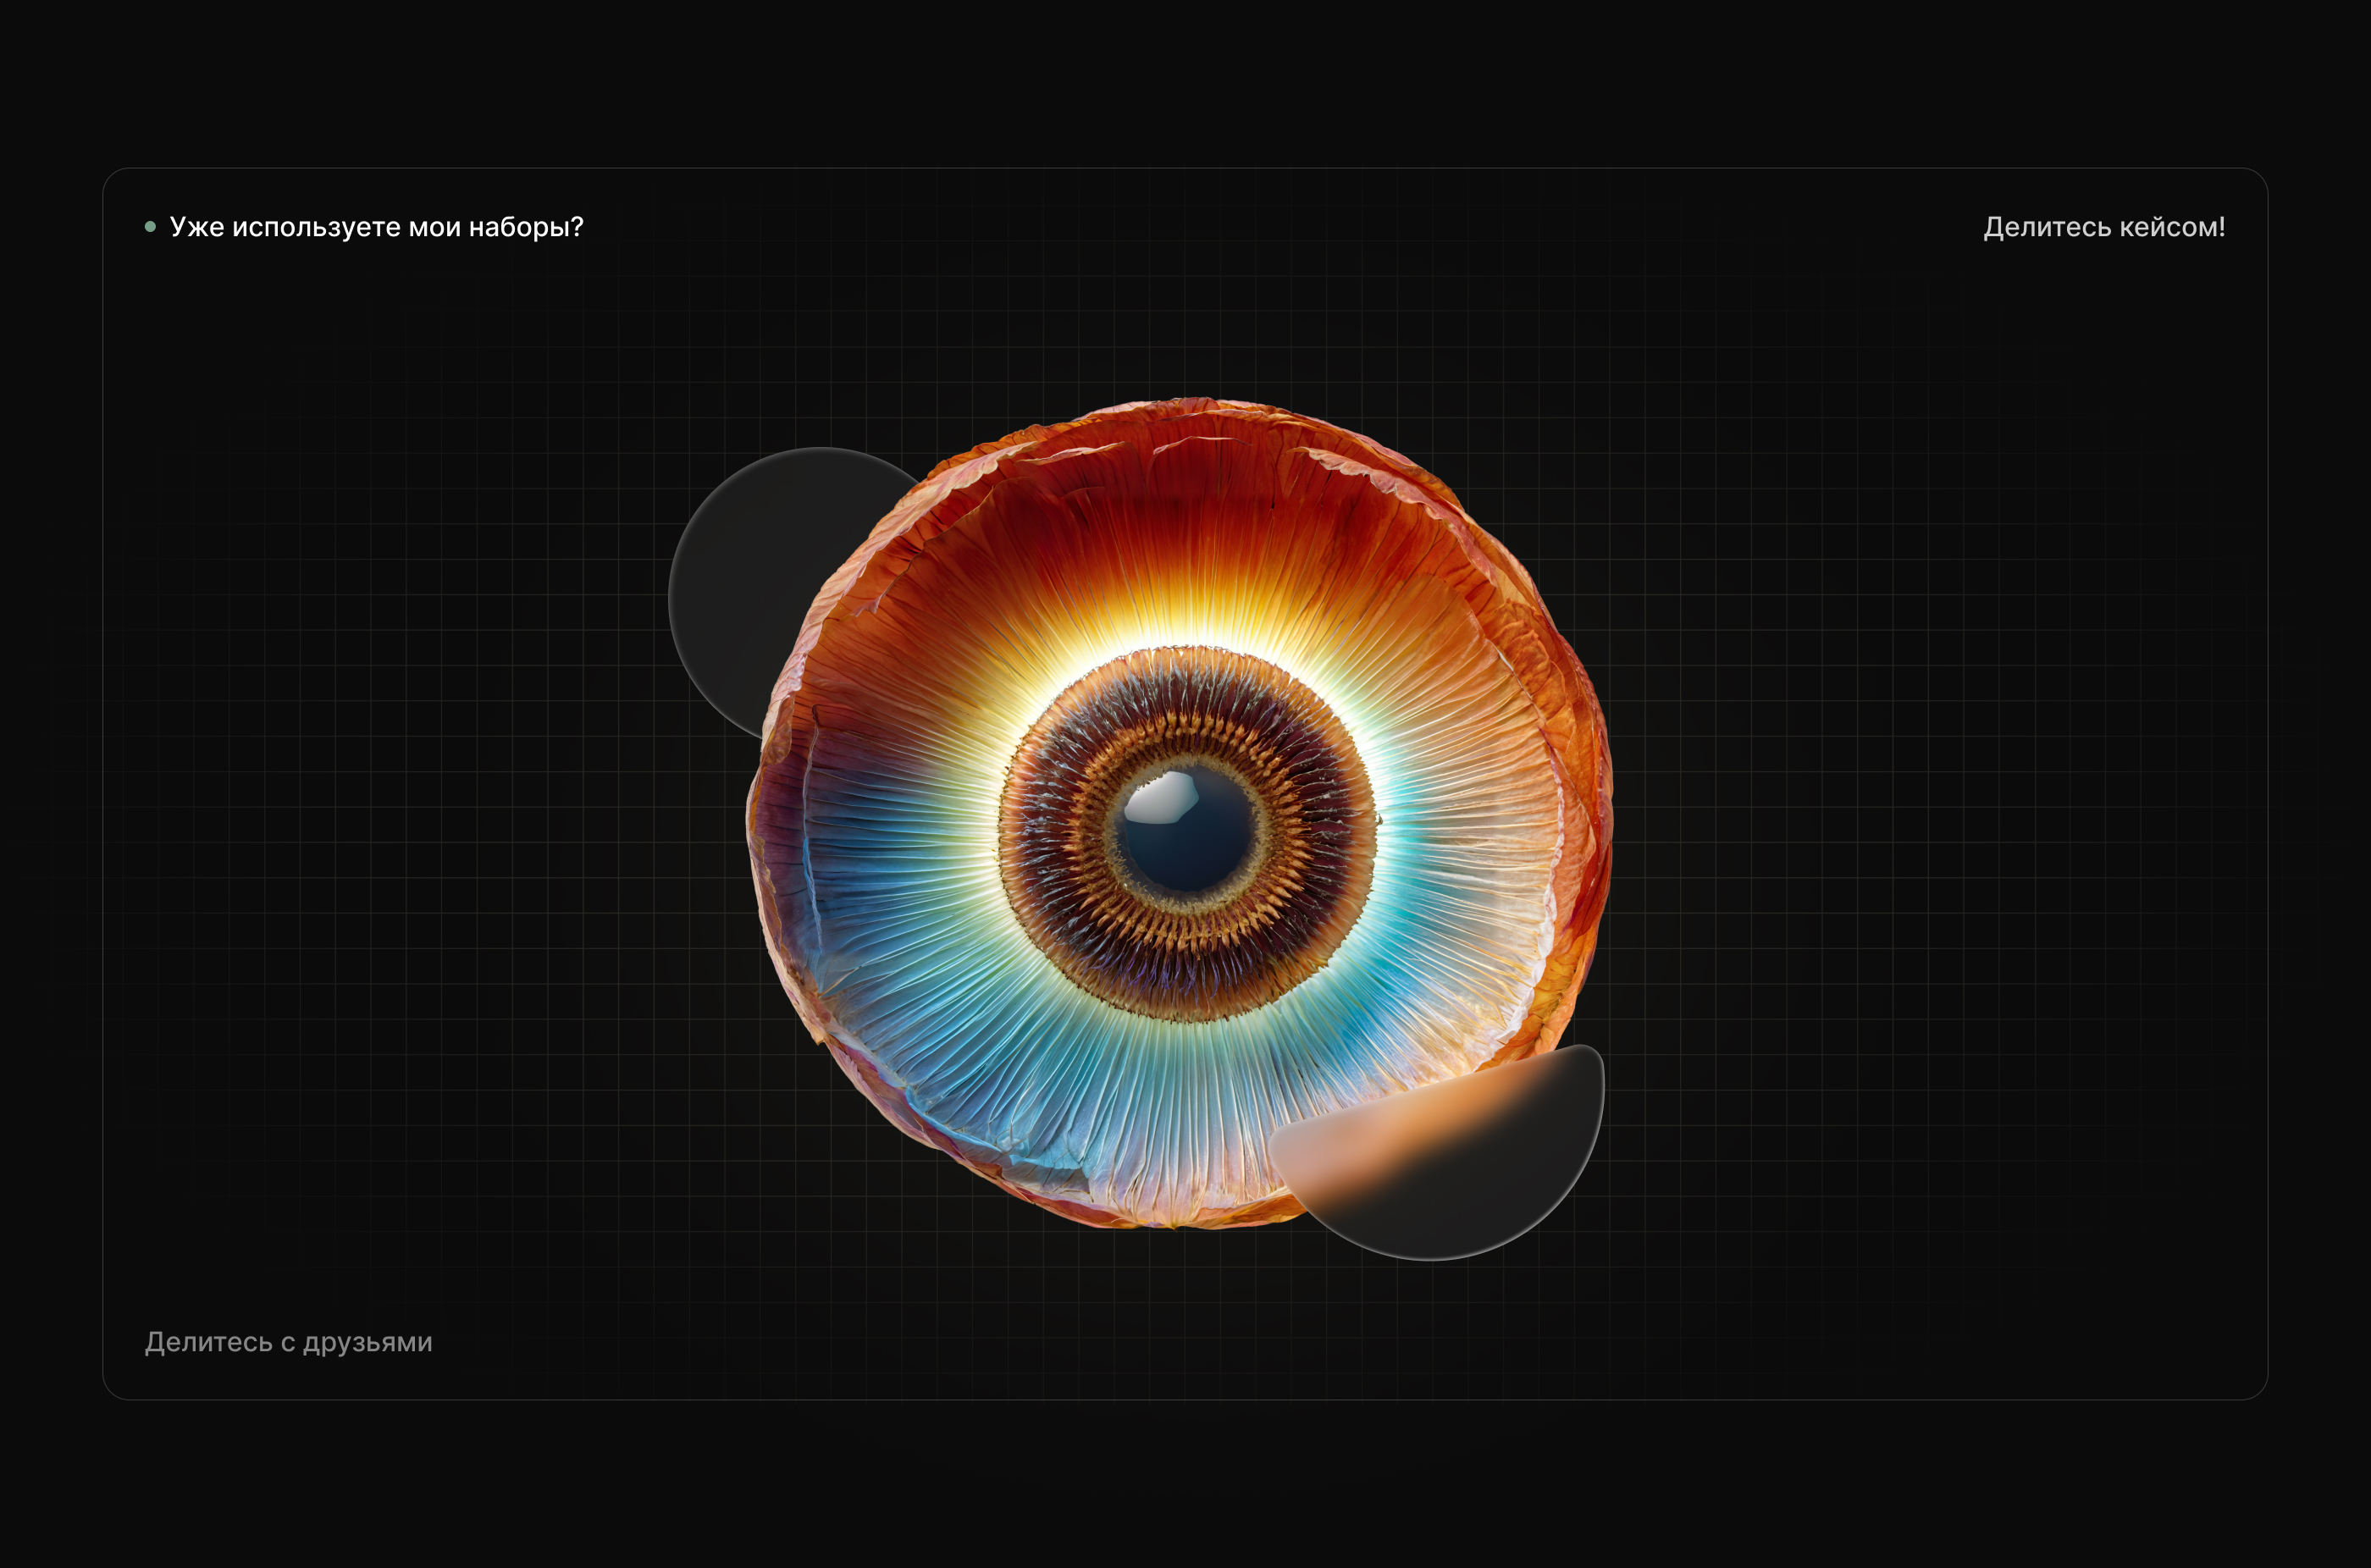This screenshot has height=1568, width=2371.
Task: Click the green dot beside the heading
Action: [150, 227]
